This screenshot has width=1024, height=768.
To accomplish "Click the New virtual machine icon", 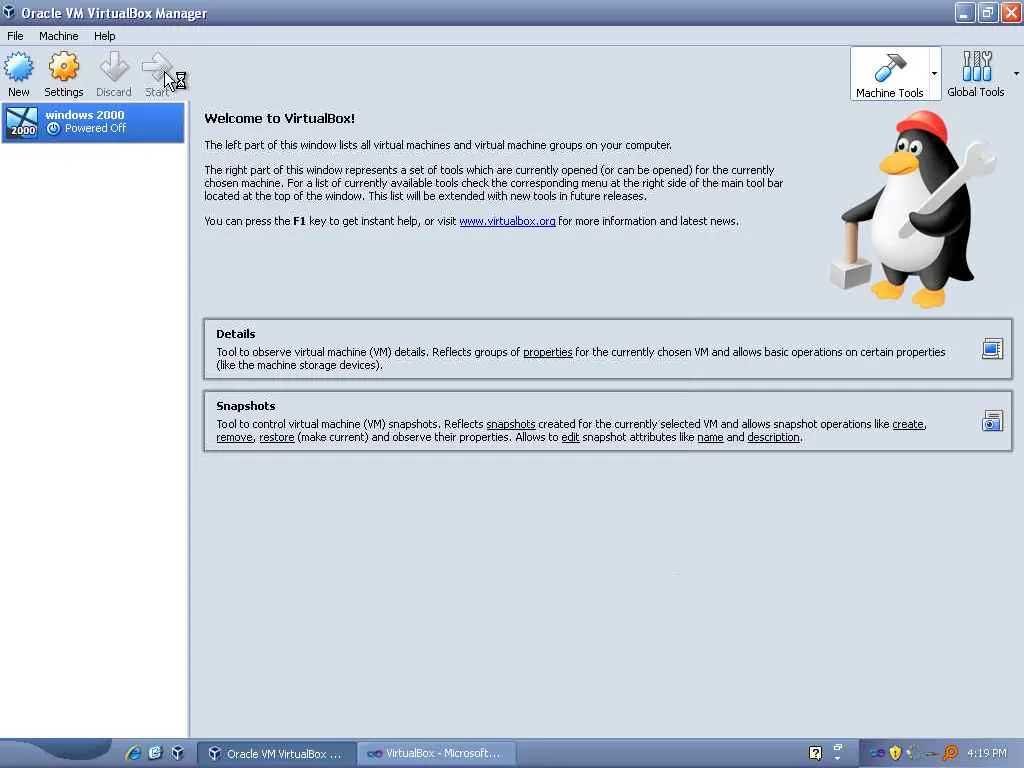I will click(18, 67).
